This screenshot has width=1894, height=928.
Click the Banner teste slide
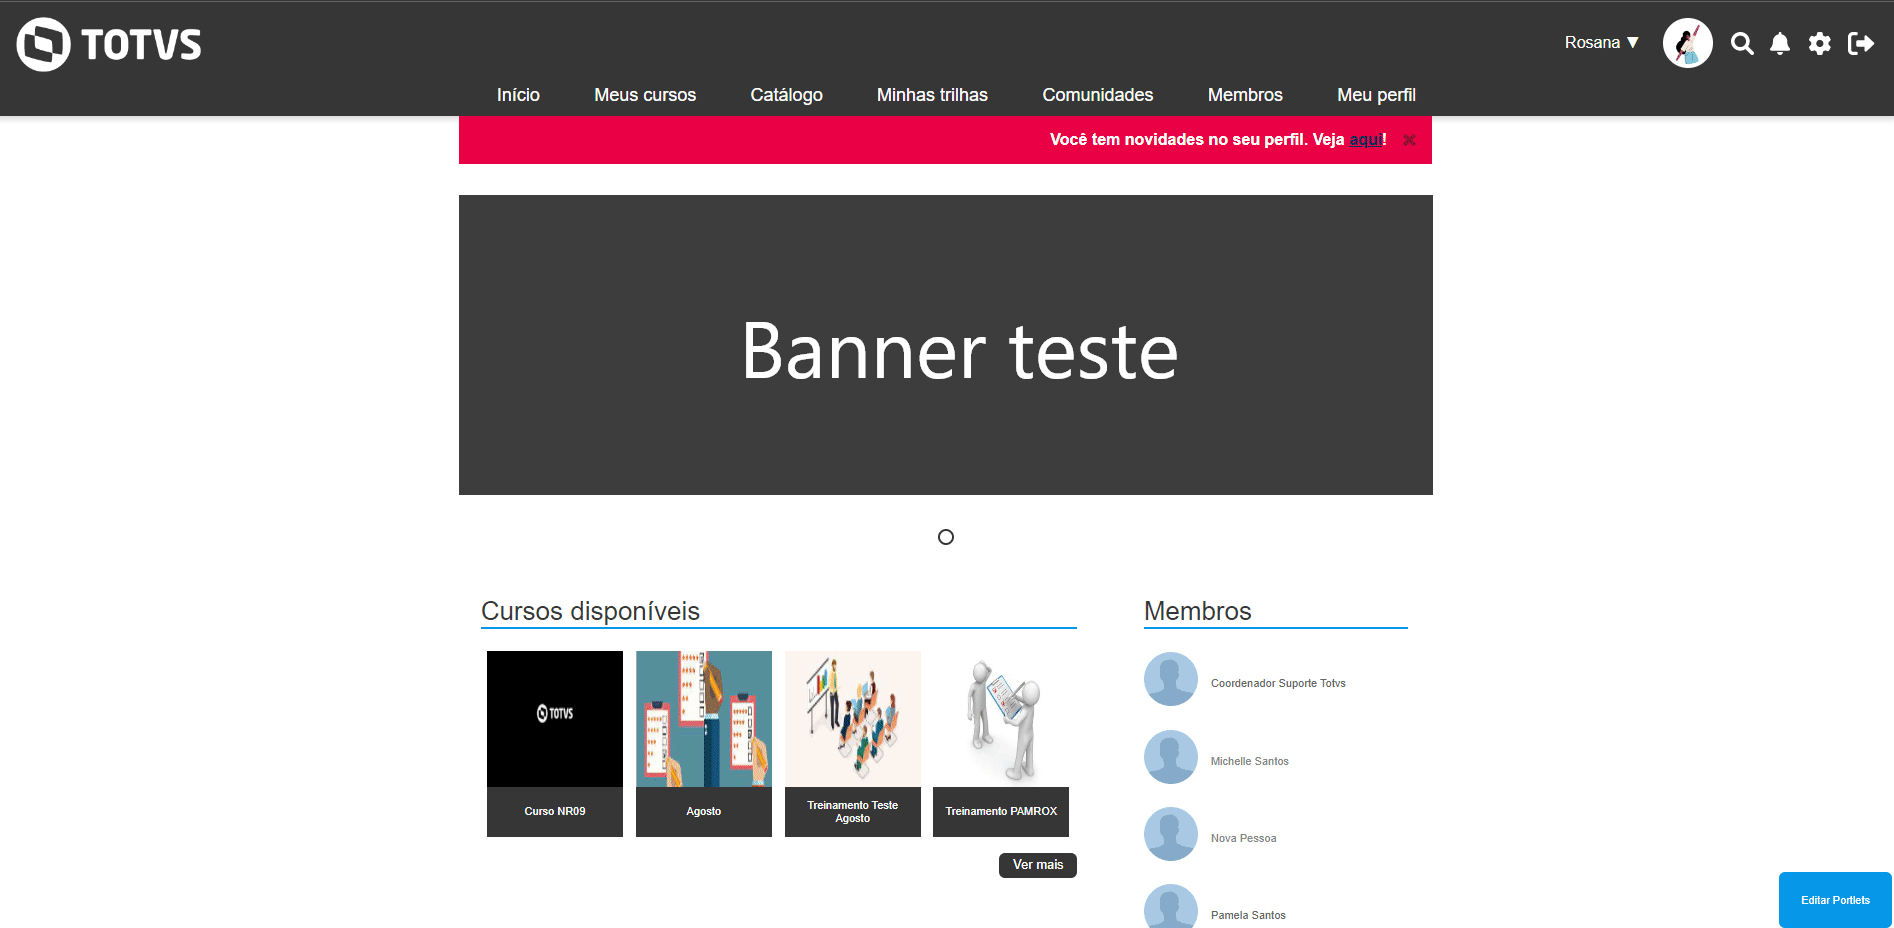pyautogui.click(x=946, y=345)
